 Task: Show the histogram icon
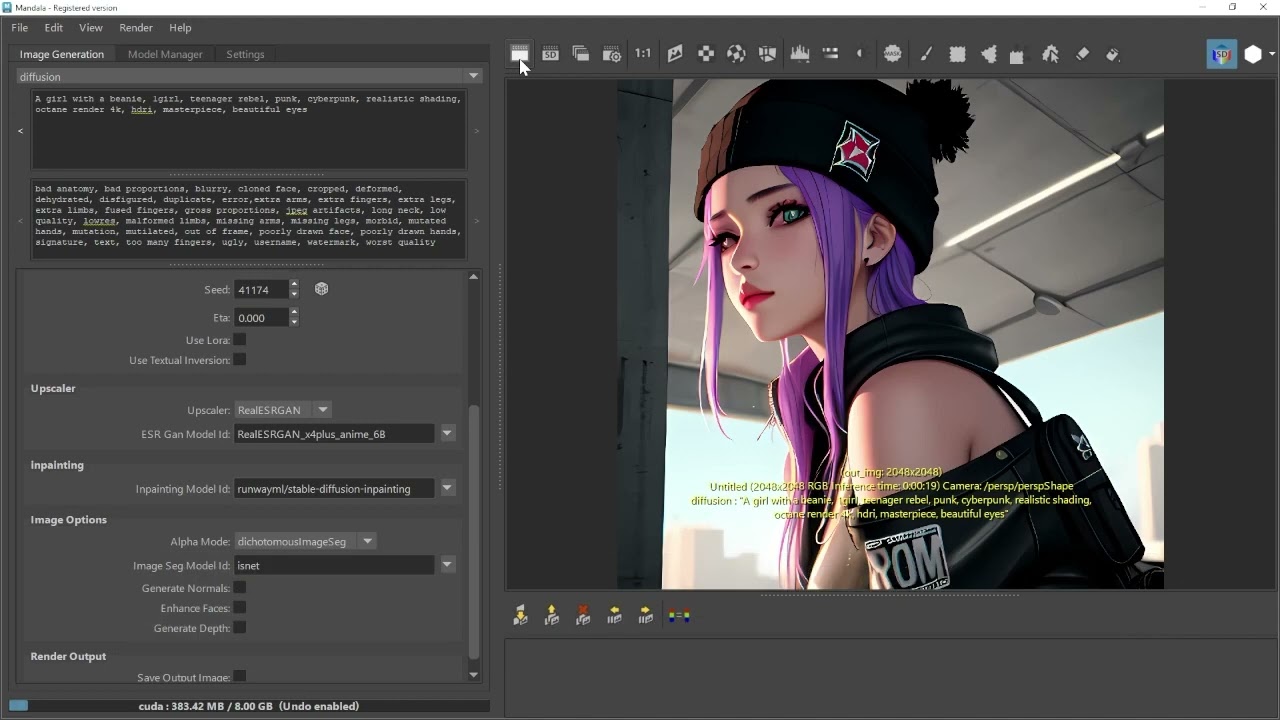[799, 54]
